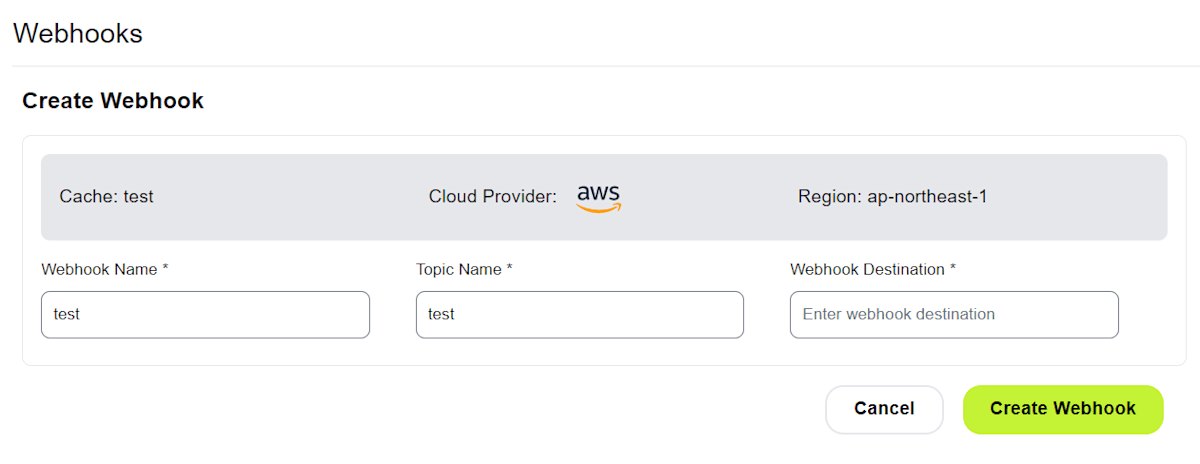Click the required asterisk beside Webhook Destination
Screen dimensions: 1200x464
(x=953, y=268)
